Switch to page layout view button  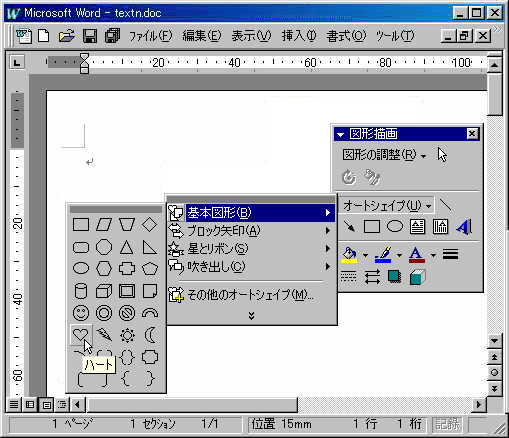point(47,405)
